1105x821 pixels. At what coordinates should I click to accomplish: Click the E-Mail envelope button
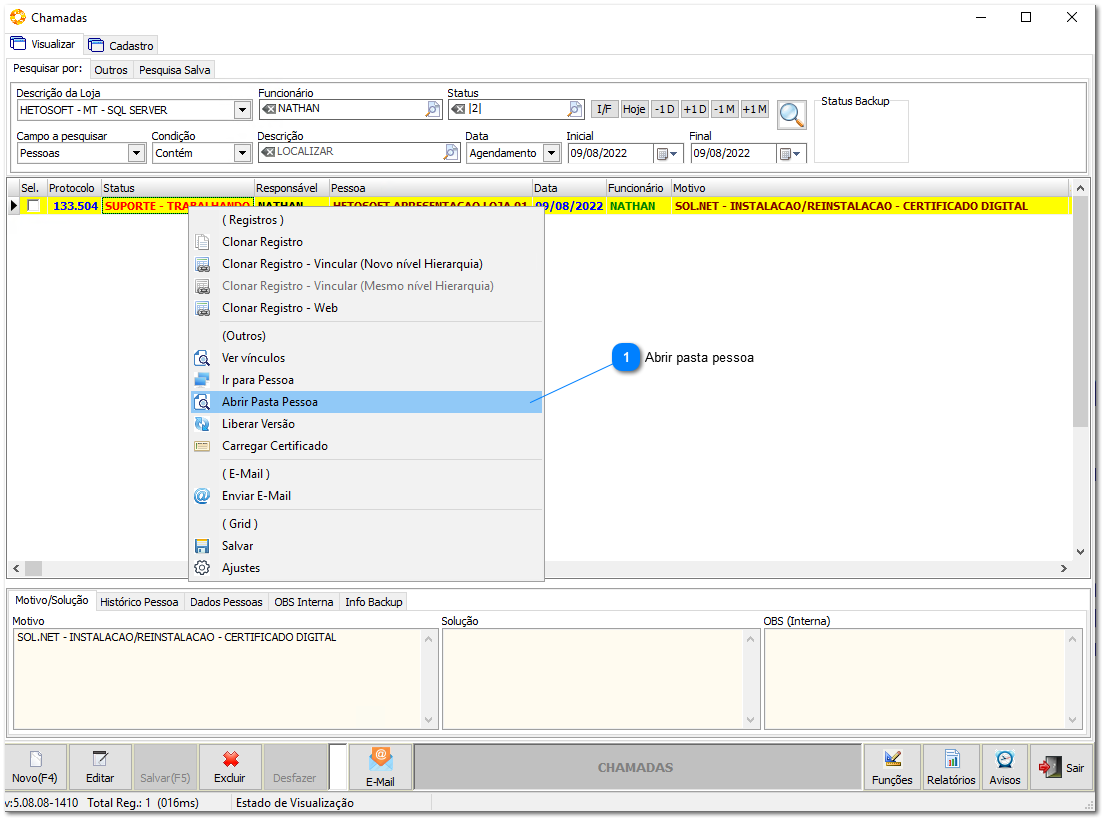[x=380, y=767]
